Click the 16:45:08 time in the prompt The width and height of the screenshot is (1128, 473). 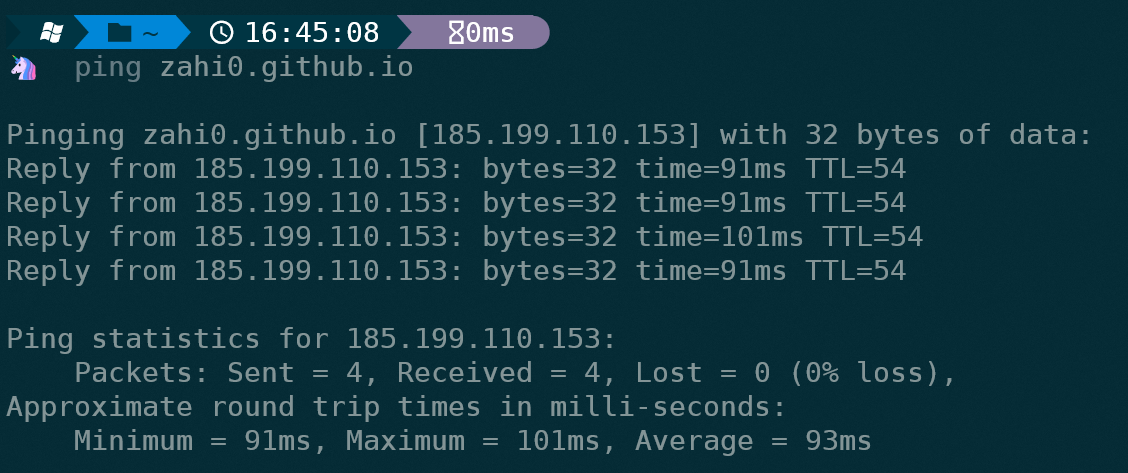tap(312, 33)
